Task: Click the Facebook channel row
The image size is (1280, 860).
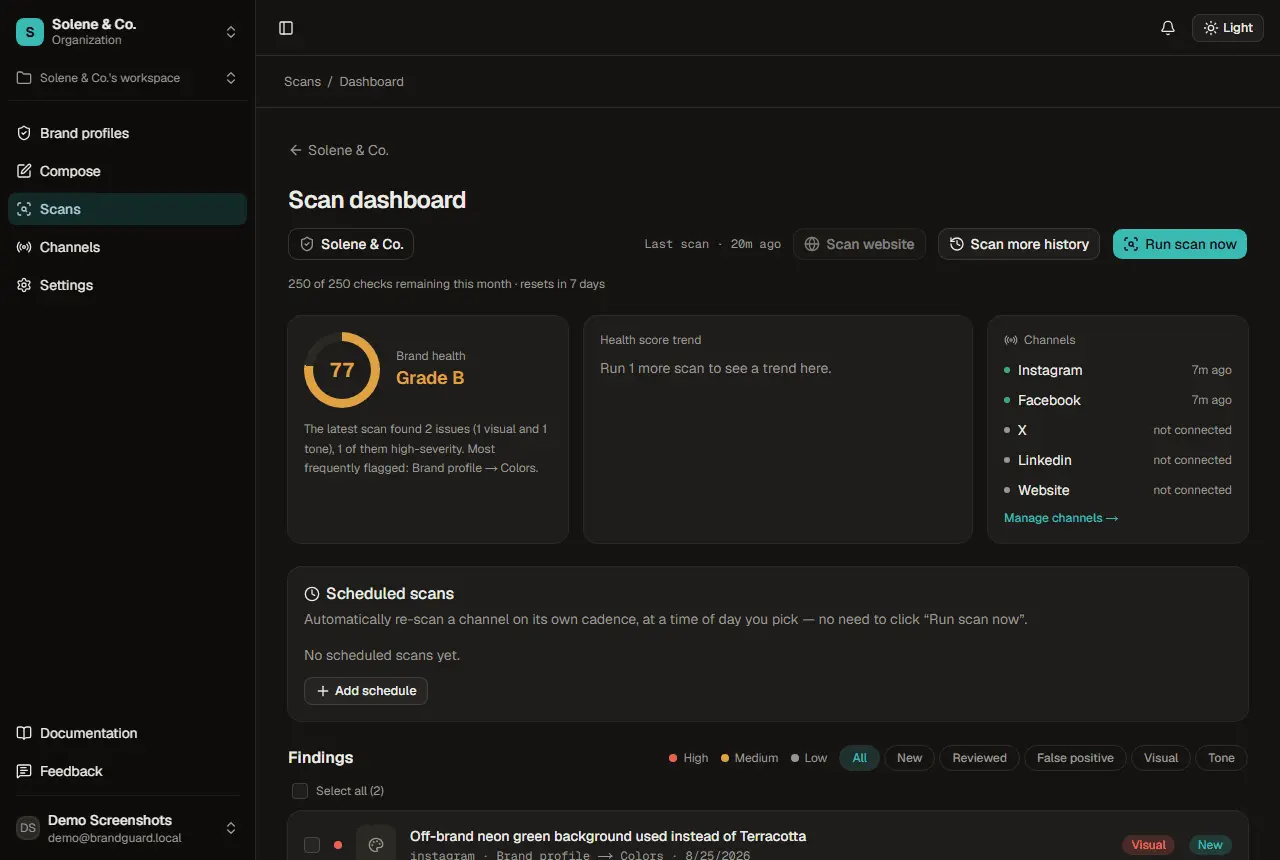Action: [1118, 400]
